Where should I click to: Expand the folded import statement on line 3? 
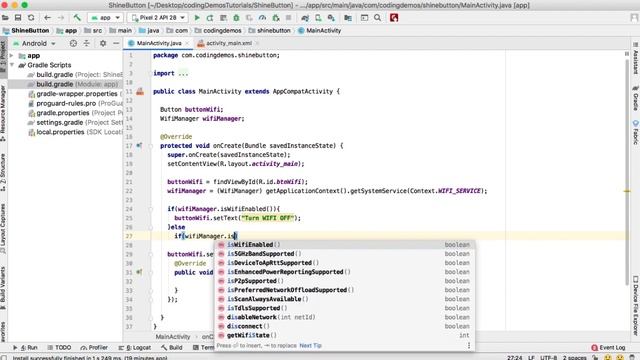pos(183,73)
